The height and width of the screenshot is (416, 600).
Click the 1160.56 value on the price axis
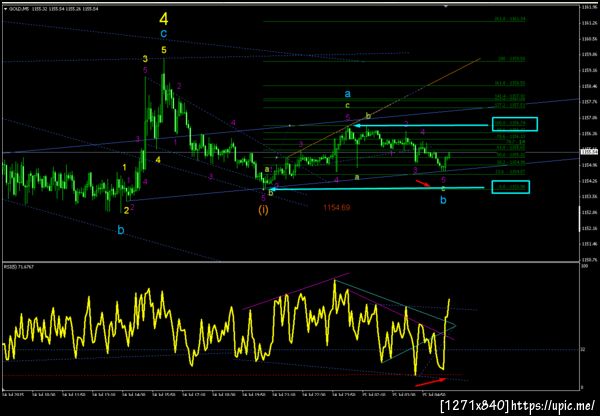pyautogui.click(x=590, y=39)
